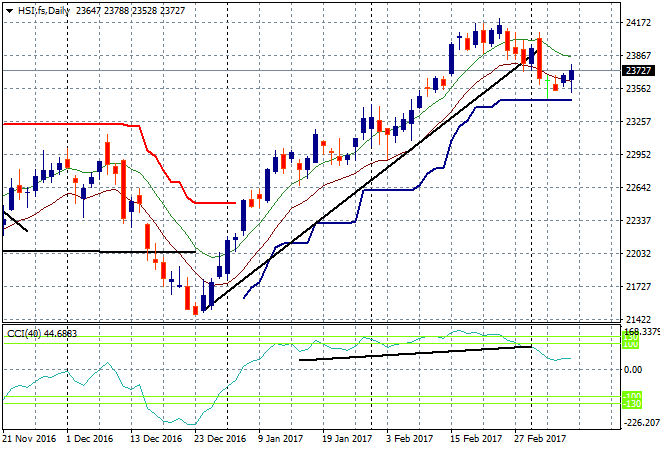Click the 13 Dec 2016 date label

click(156, 439)
